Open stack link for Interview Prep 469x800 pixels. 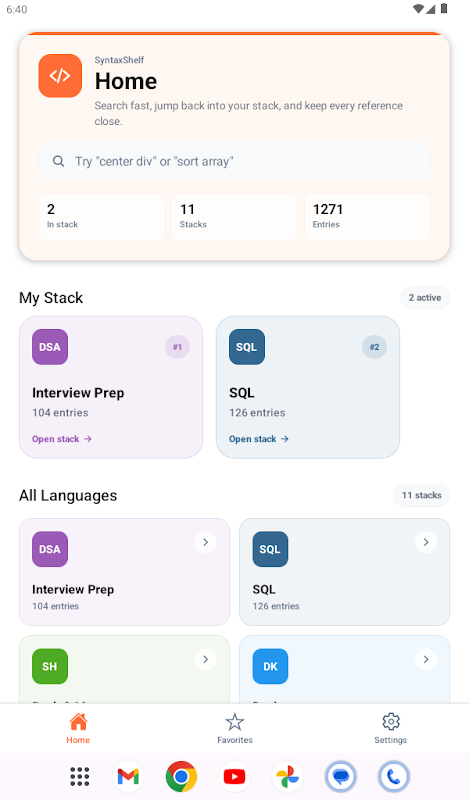pyautogui.click(x=62, y=439)
